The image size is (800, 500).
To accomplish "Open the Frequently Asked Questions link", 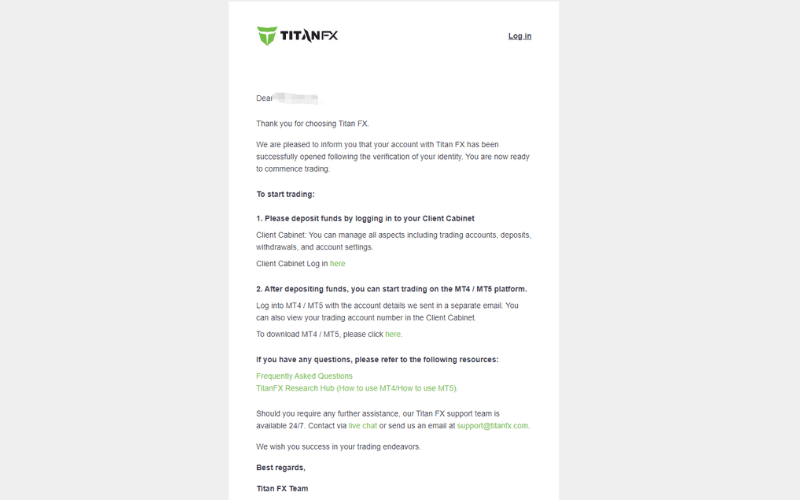I will coord(304,376).
